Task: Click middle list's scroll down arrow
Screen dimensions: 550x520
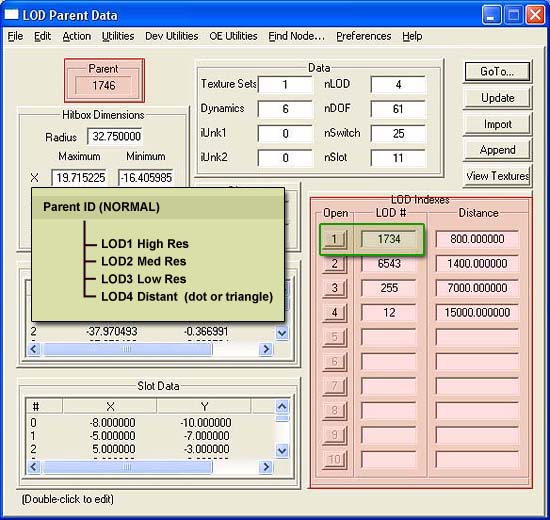Action: [x=282, y=333]
